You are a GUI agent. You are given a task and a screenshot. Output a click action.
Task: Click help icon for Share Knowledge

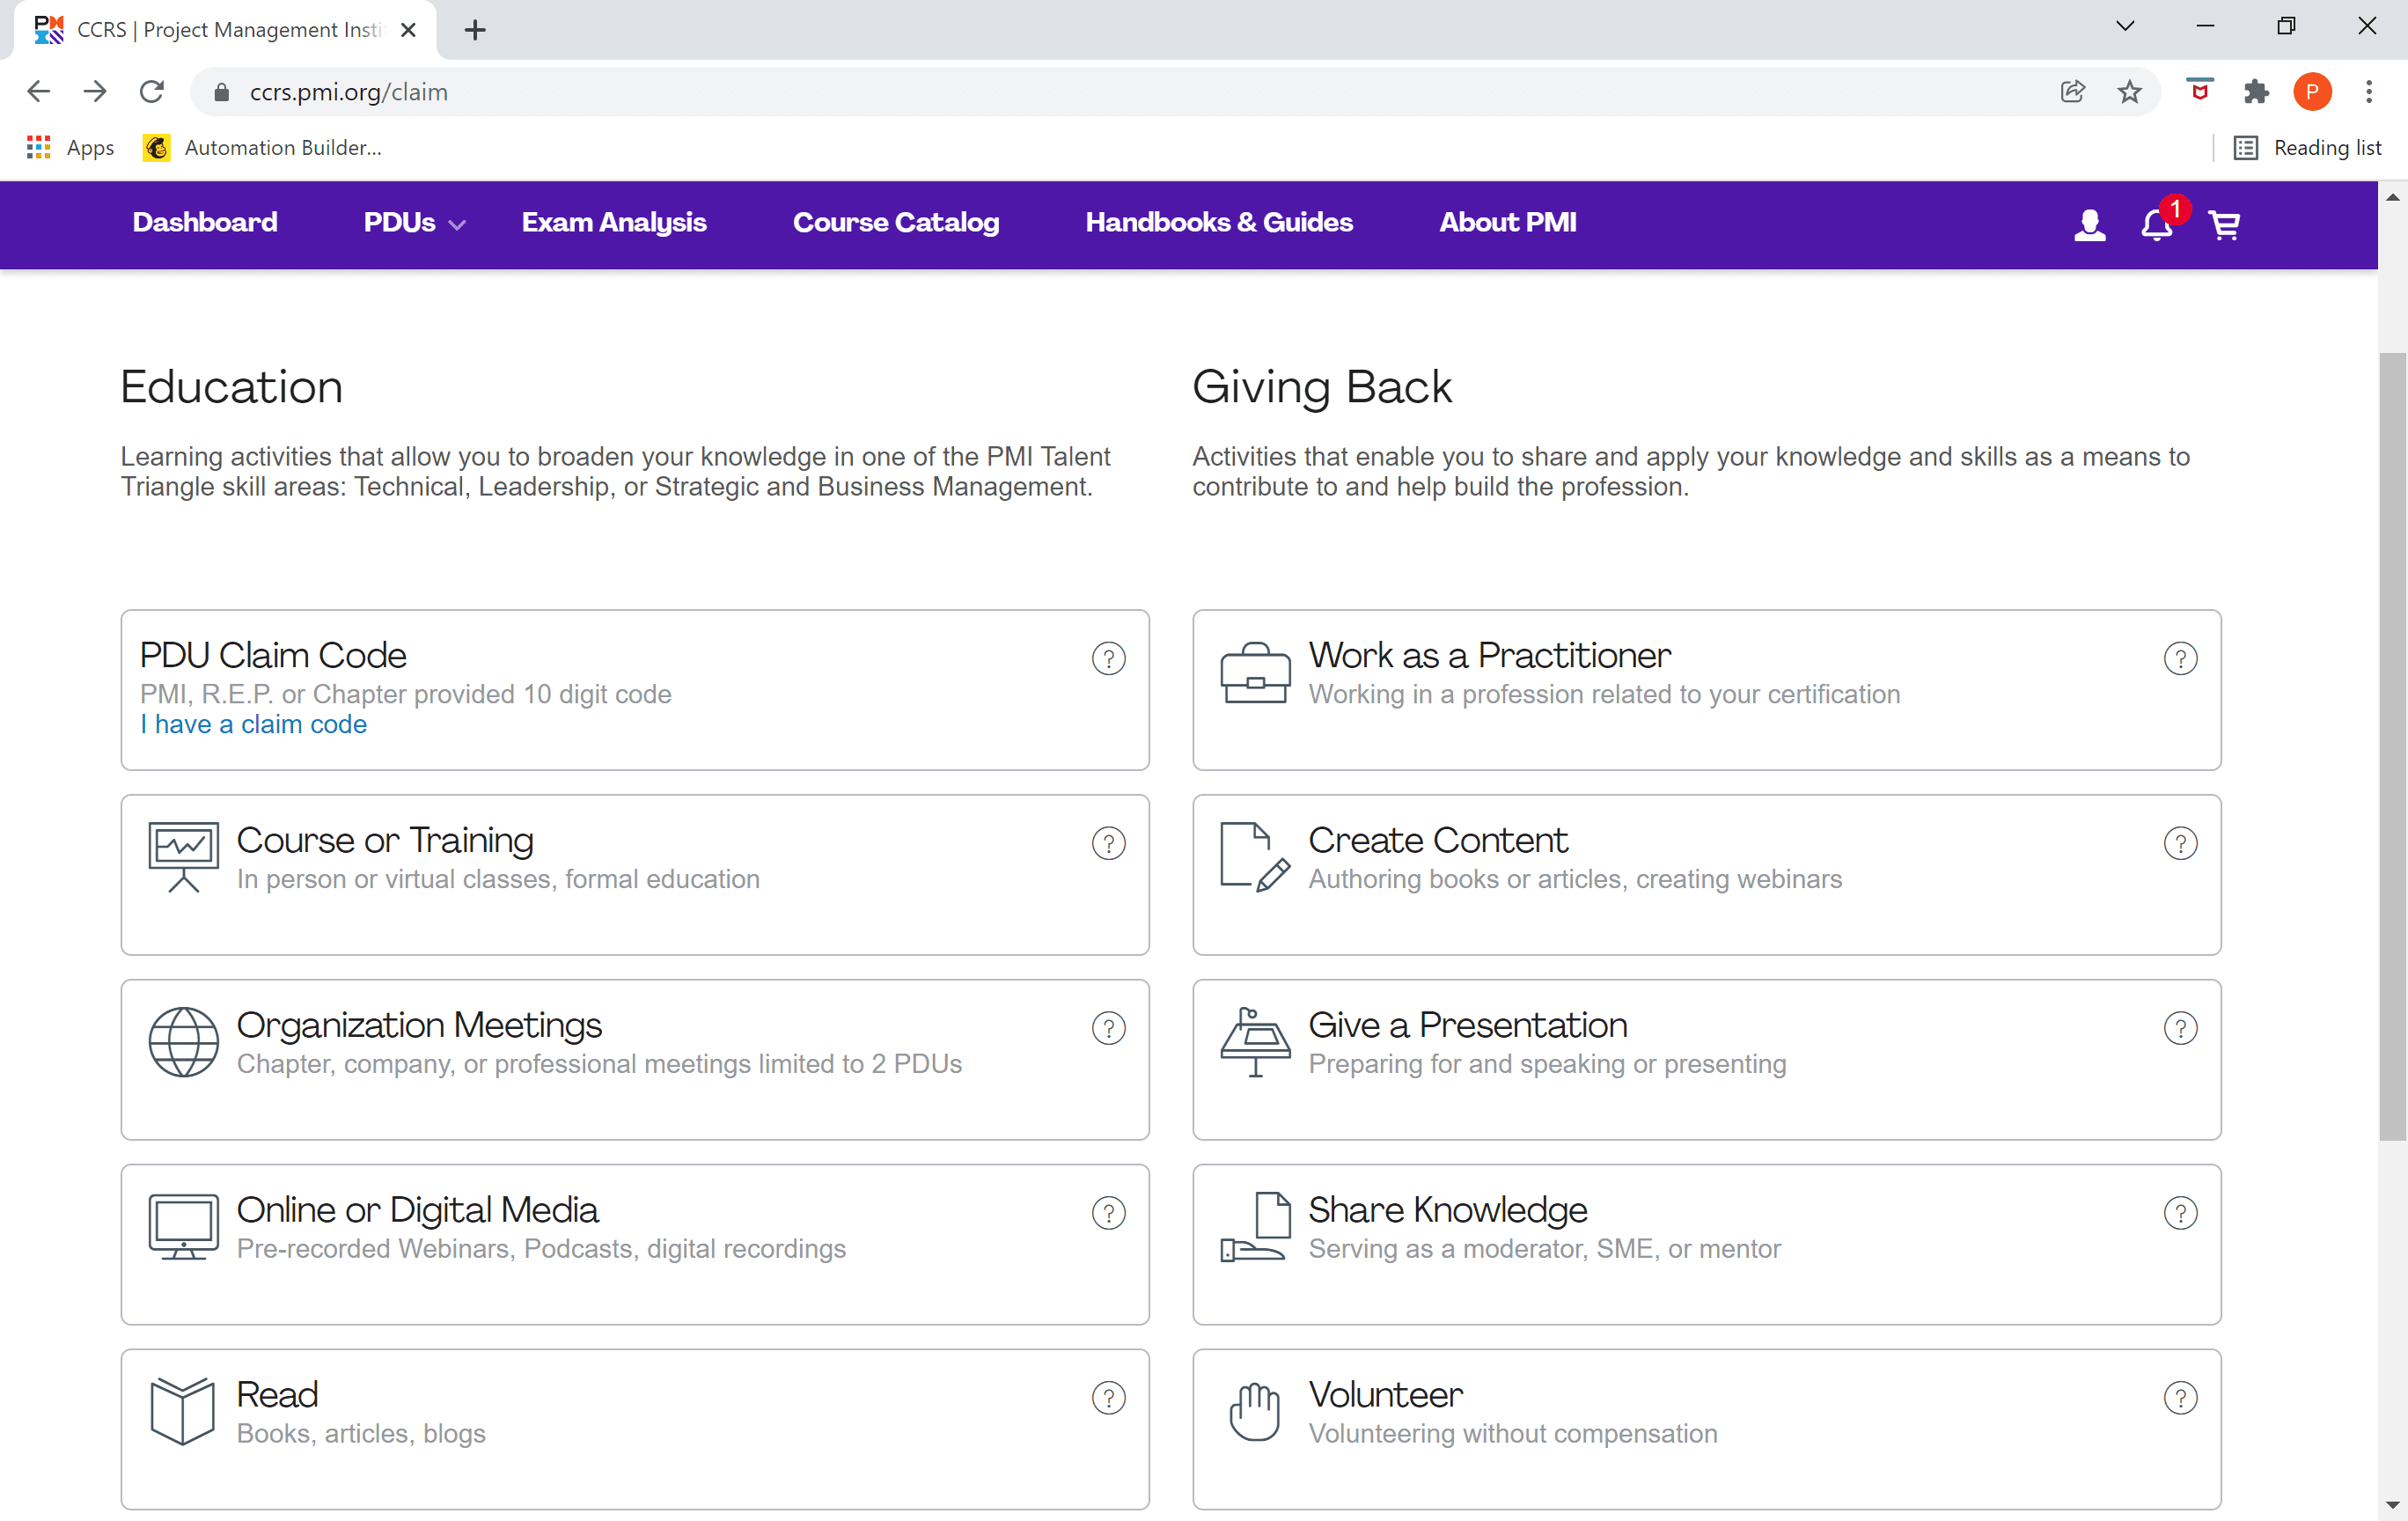click(2180, 1213)
